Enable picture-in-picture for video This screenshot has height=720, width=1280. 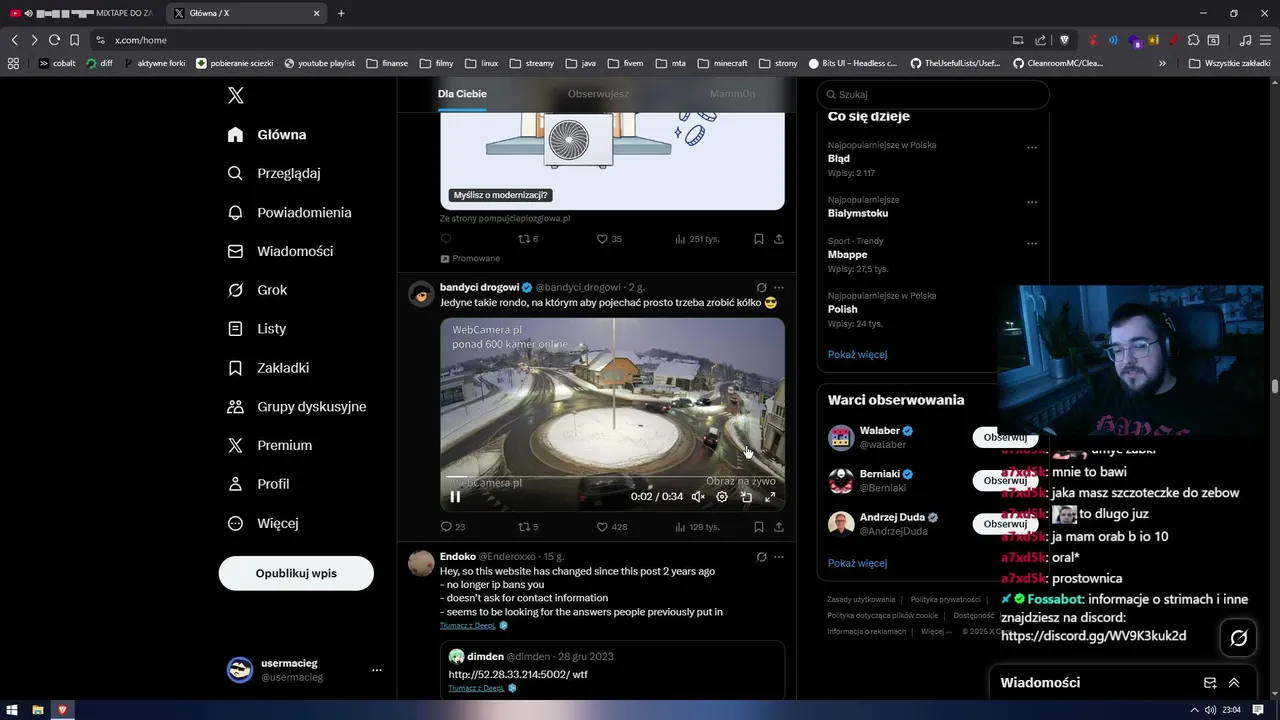click(x=746, y=496)
